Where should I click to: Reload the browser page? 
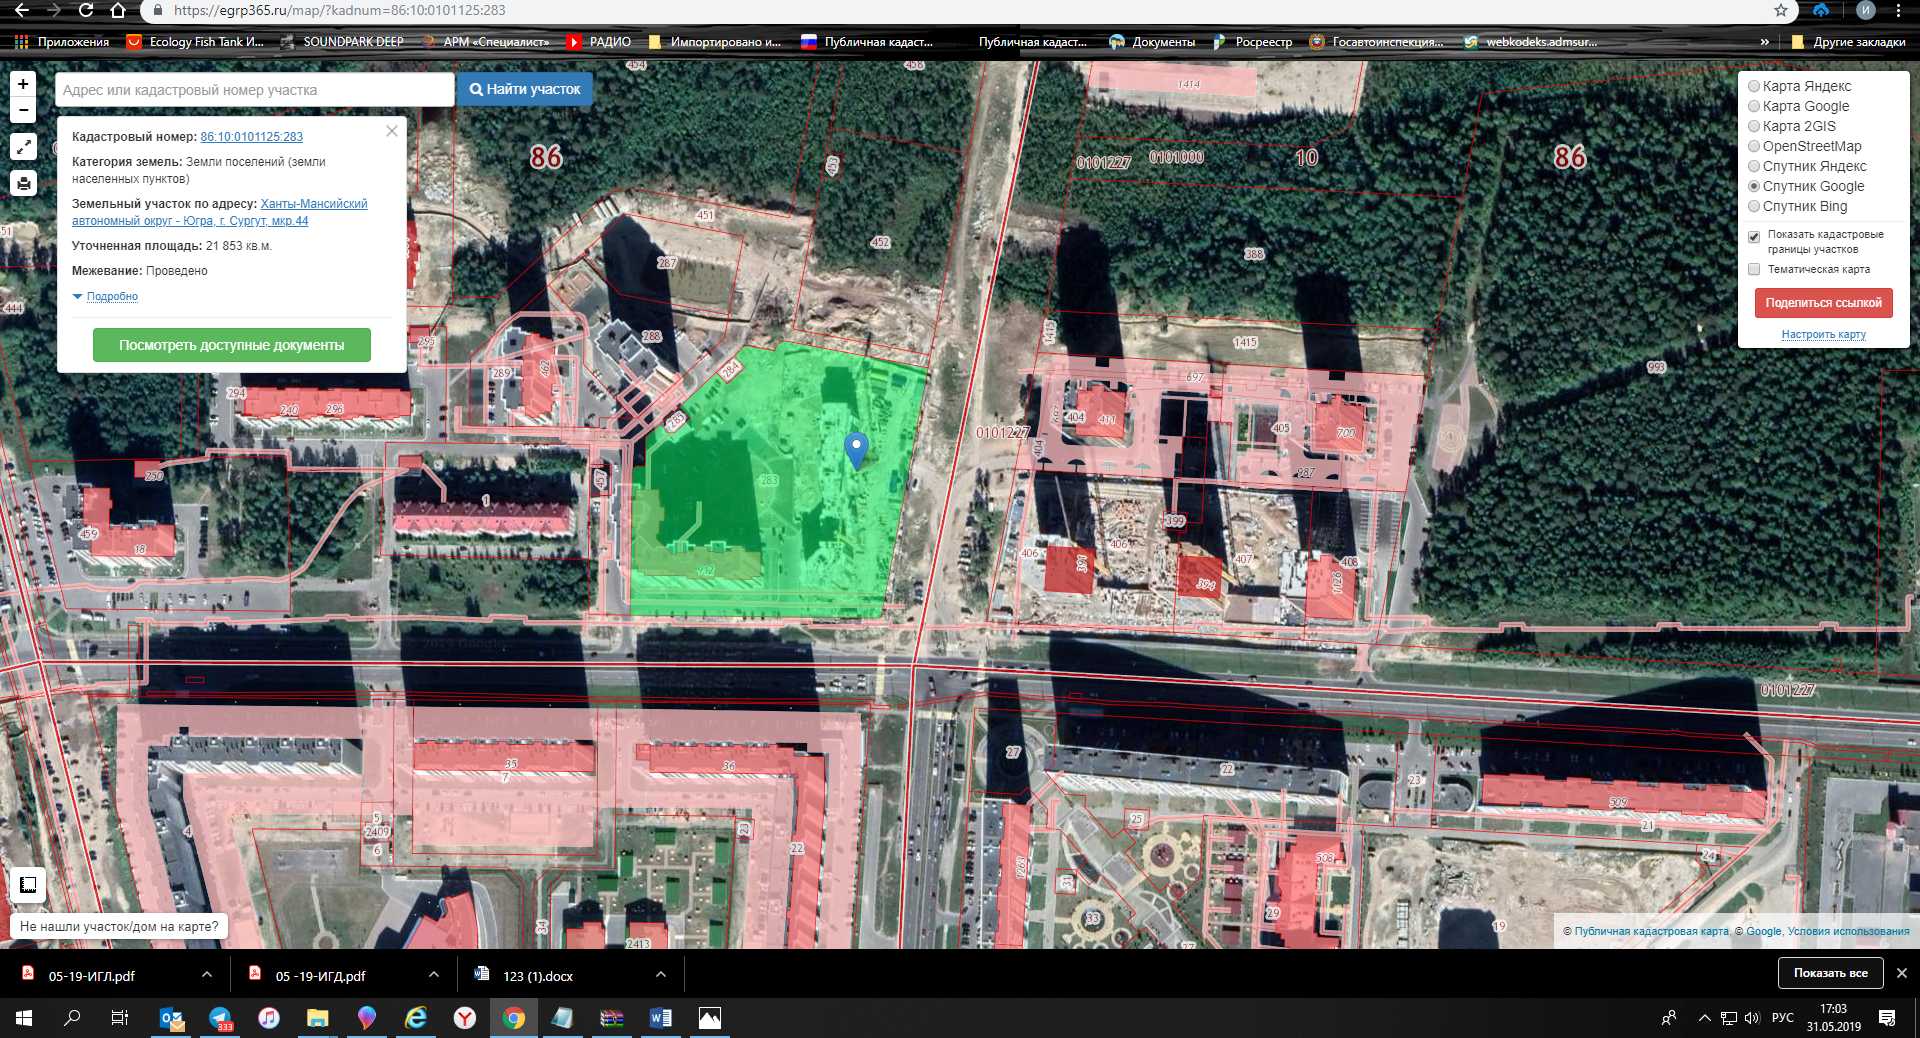pos(86,11)
